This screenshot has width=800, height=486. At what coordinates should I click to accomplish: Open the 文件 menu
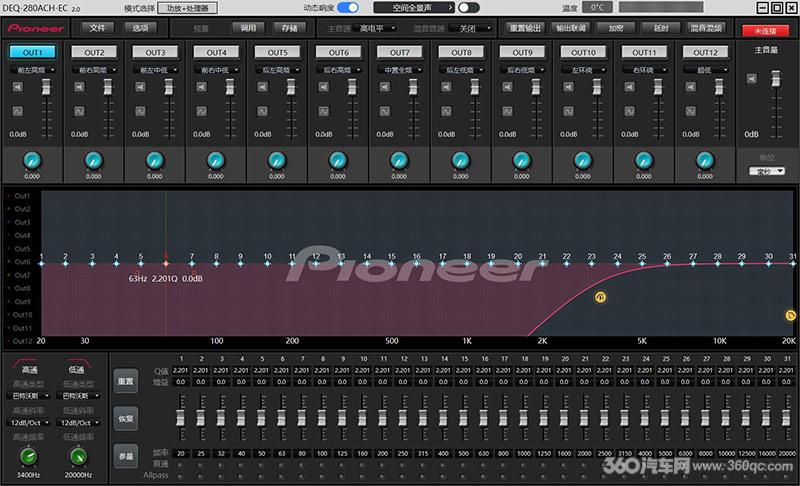point(97,28)
